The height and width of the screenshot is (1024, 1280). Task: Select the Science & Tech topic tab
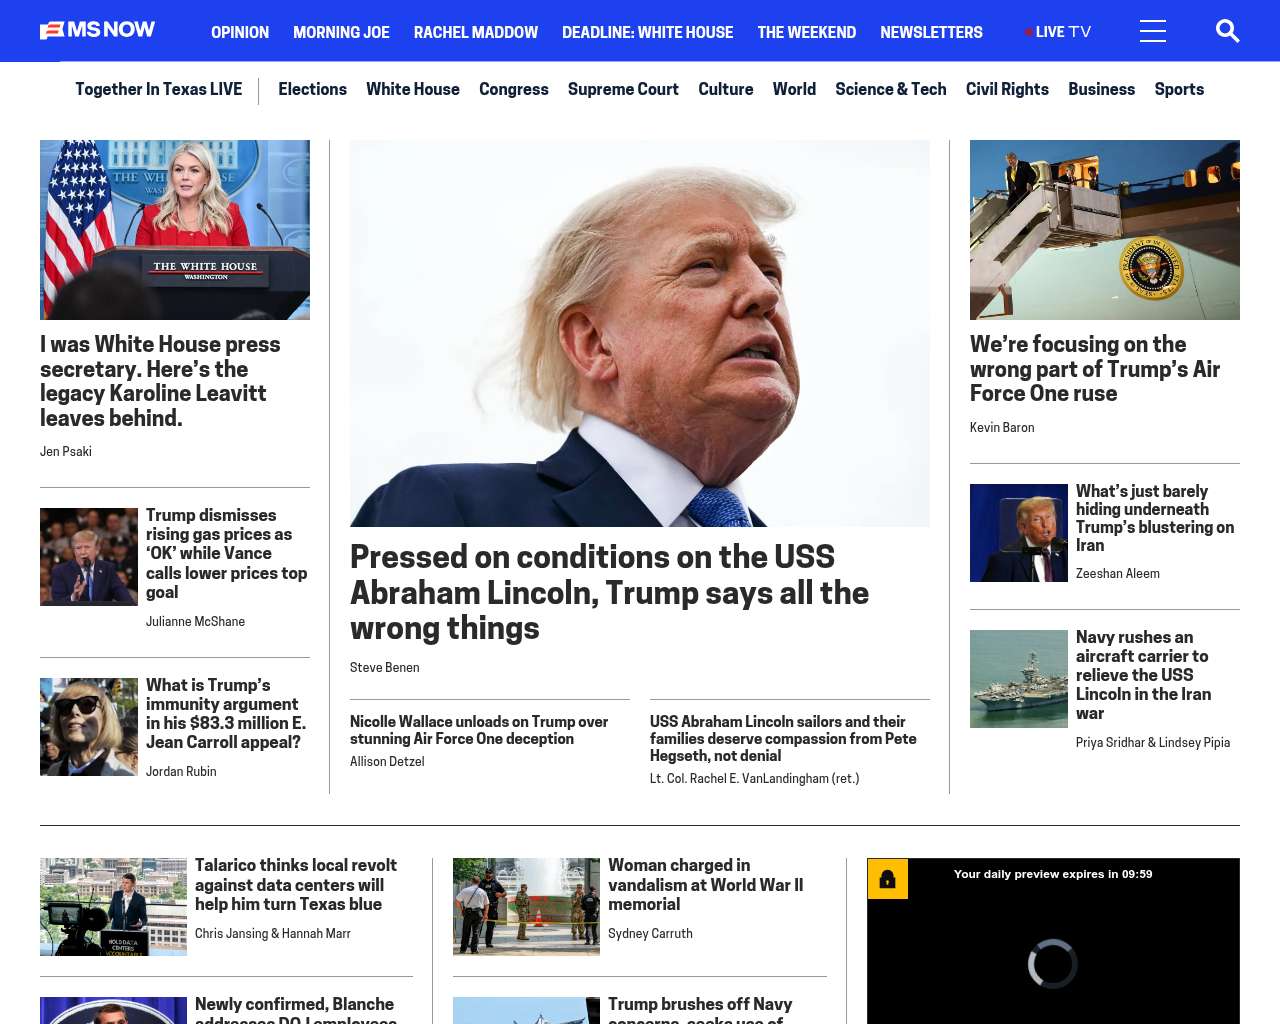point(891,89)
